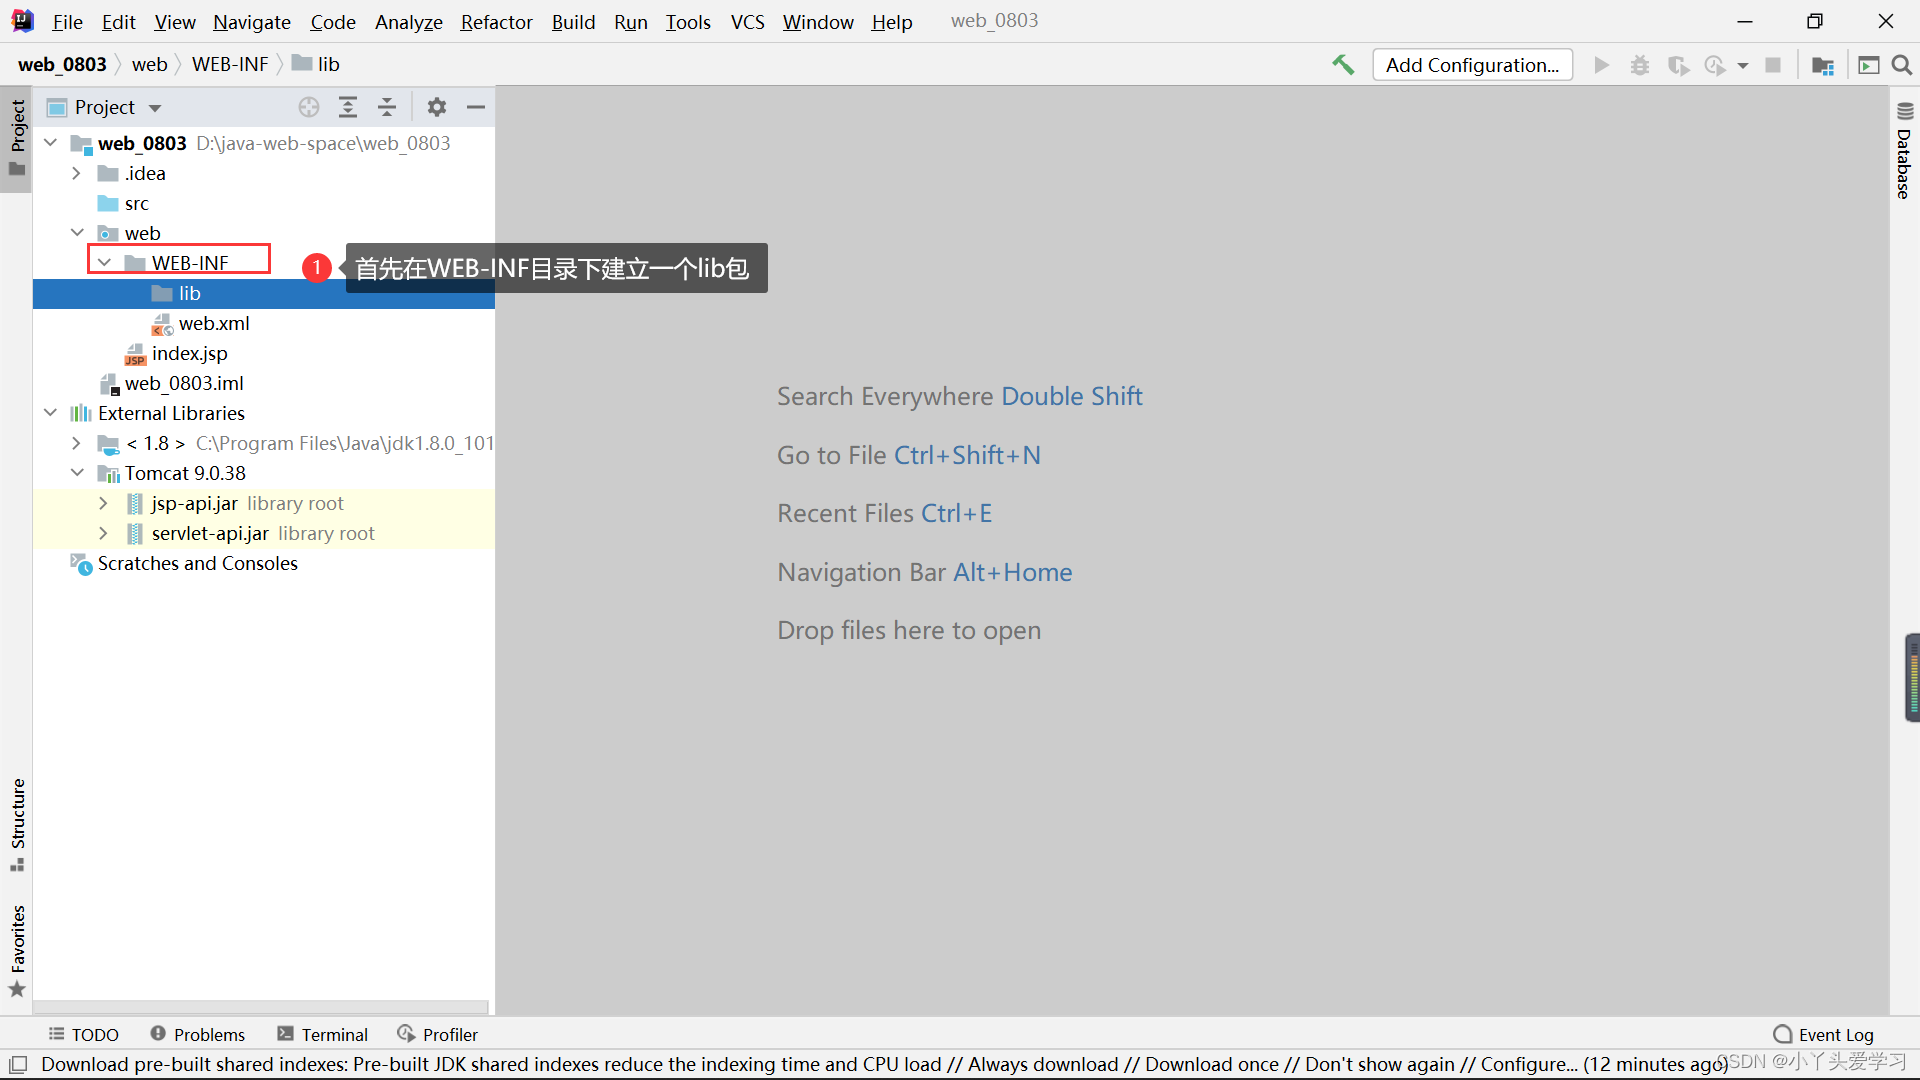Open the Navigate menu
This screenshot has width=1920, height=1080.
(x=252, y=21)
